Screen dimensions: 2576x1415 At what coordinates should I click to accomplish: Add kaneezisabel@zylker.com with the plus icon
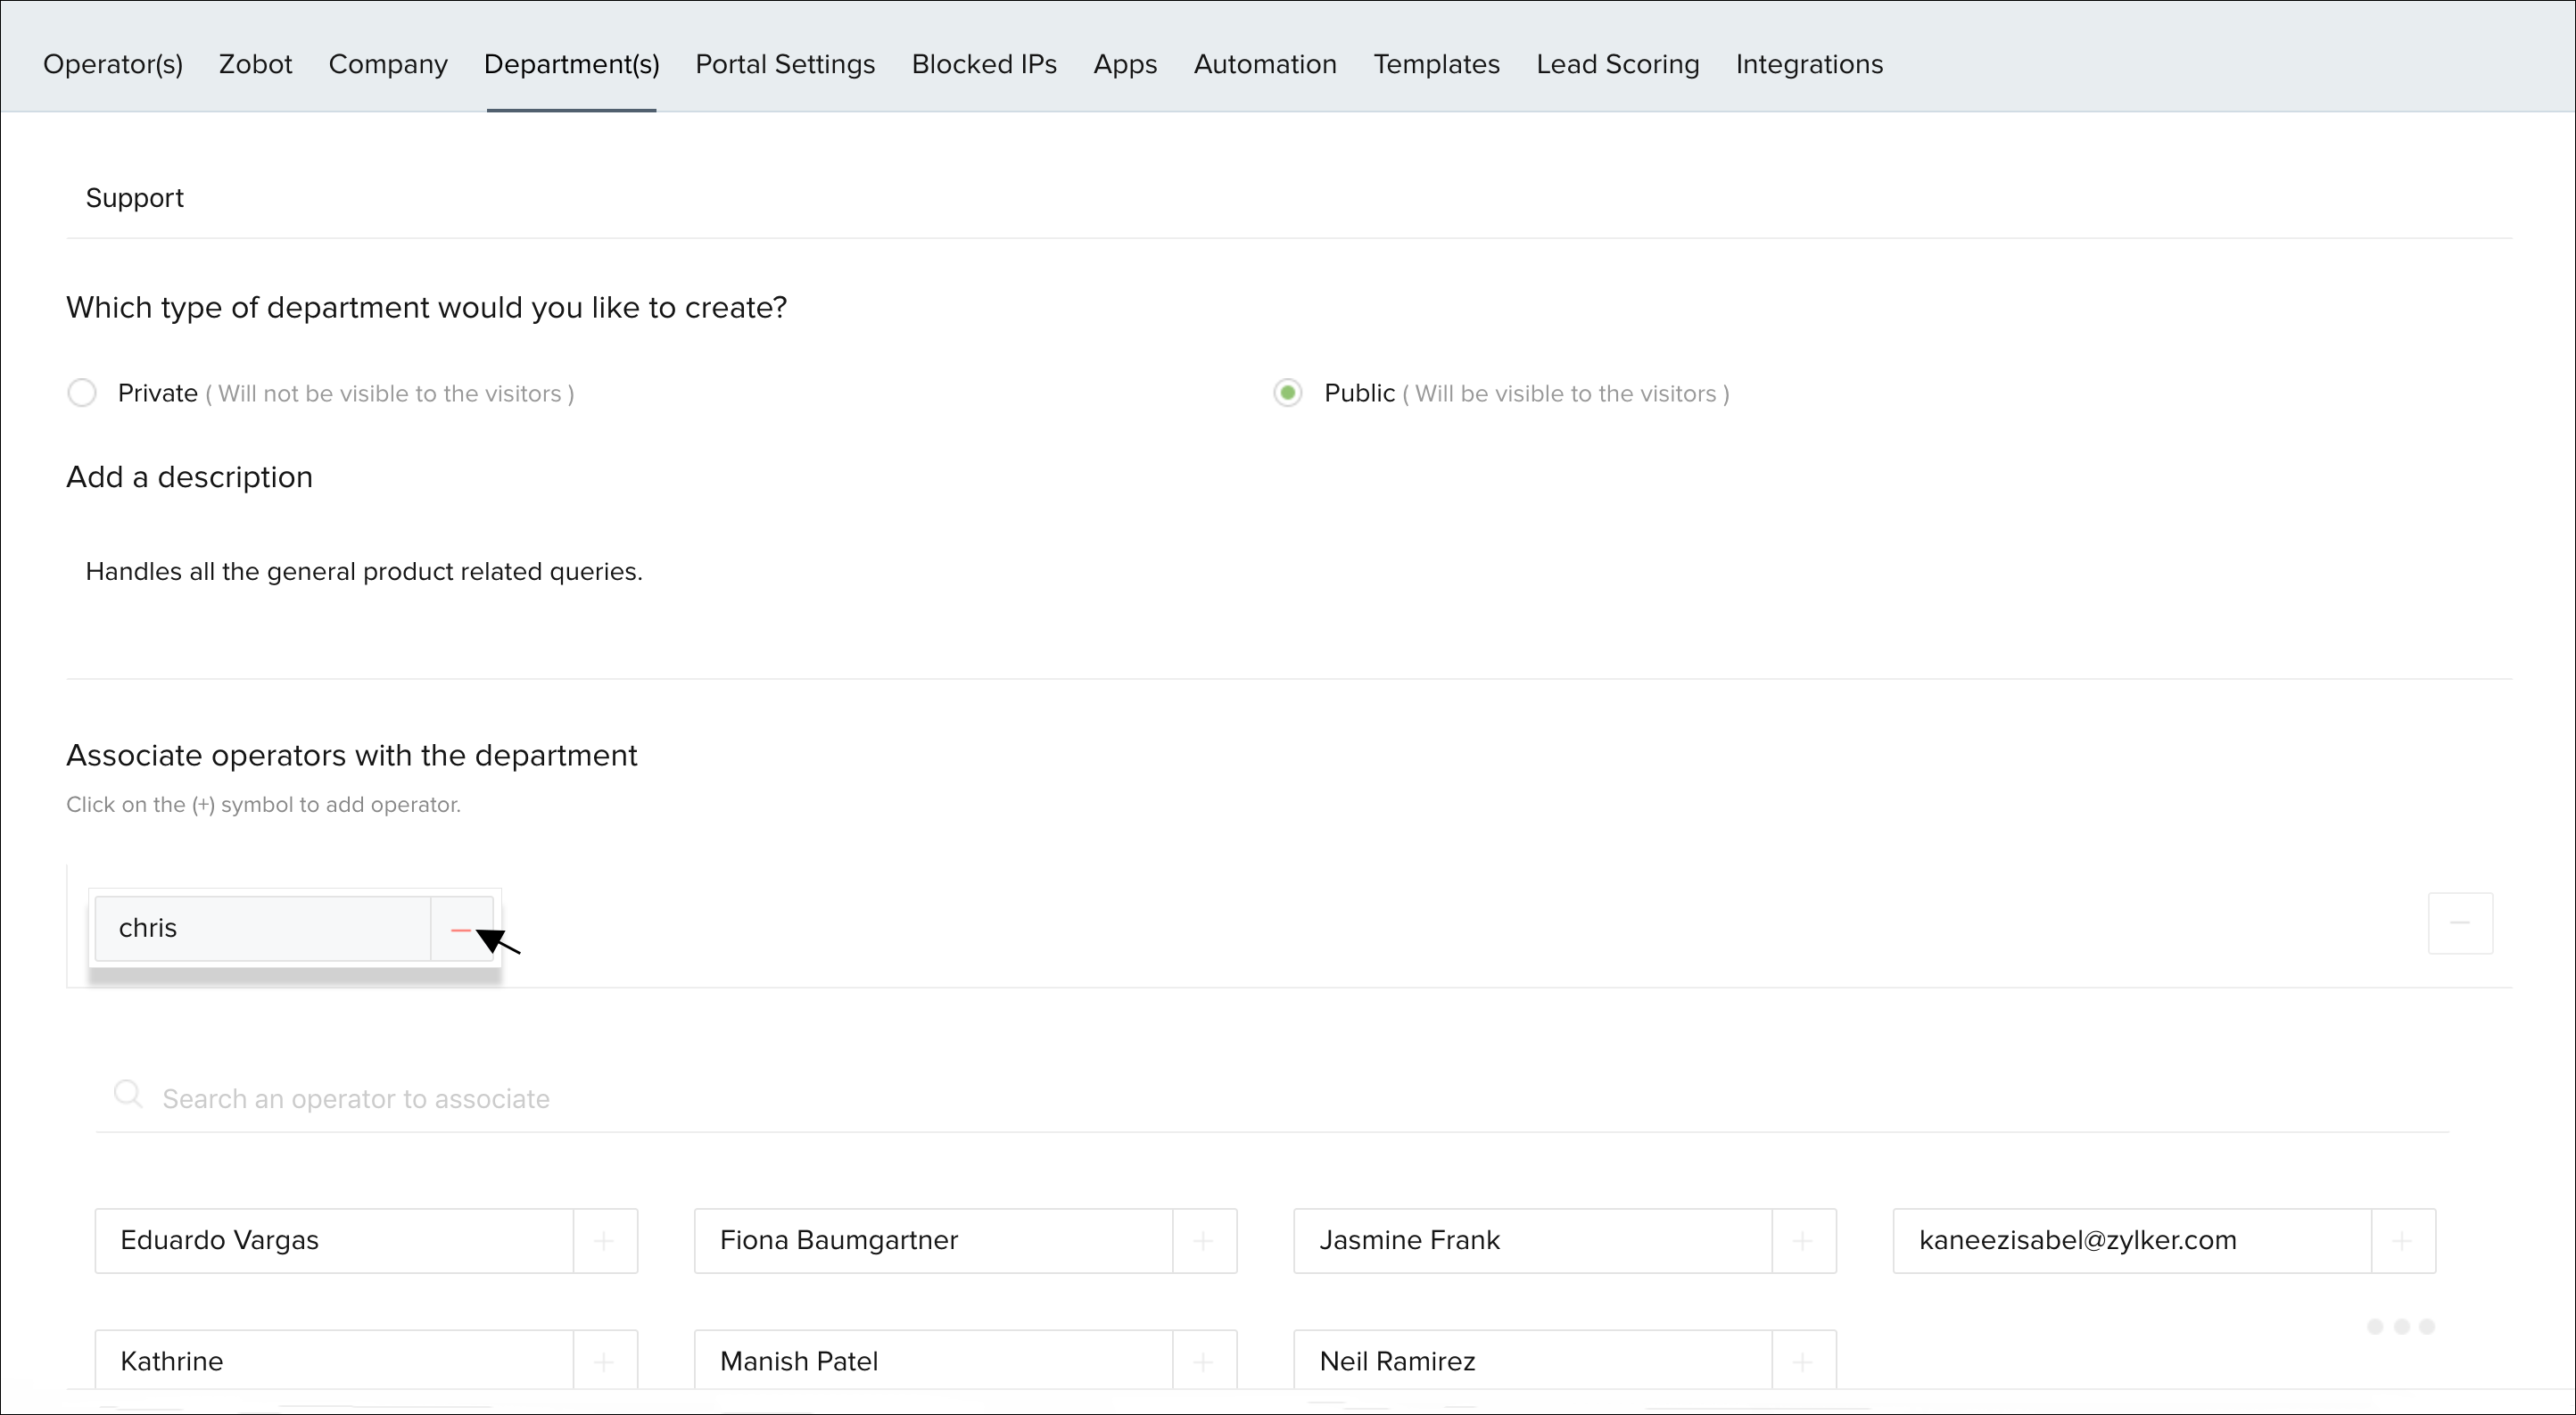point(2403,1241)
